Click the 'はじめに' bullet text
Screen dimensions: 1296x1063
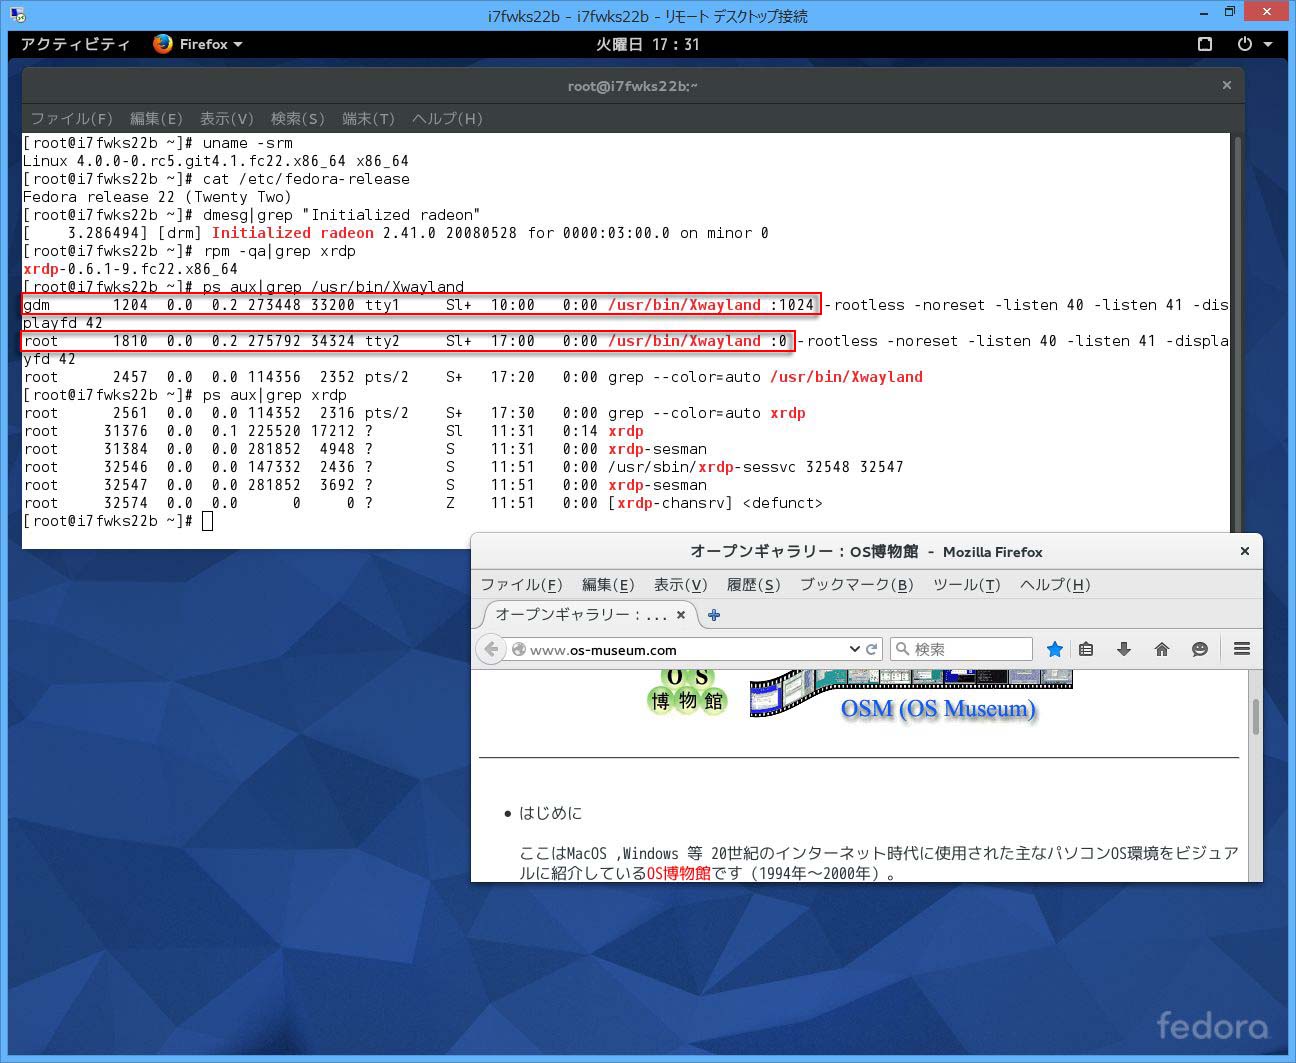click(550, 813)
